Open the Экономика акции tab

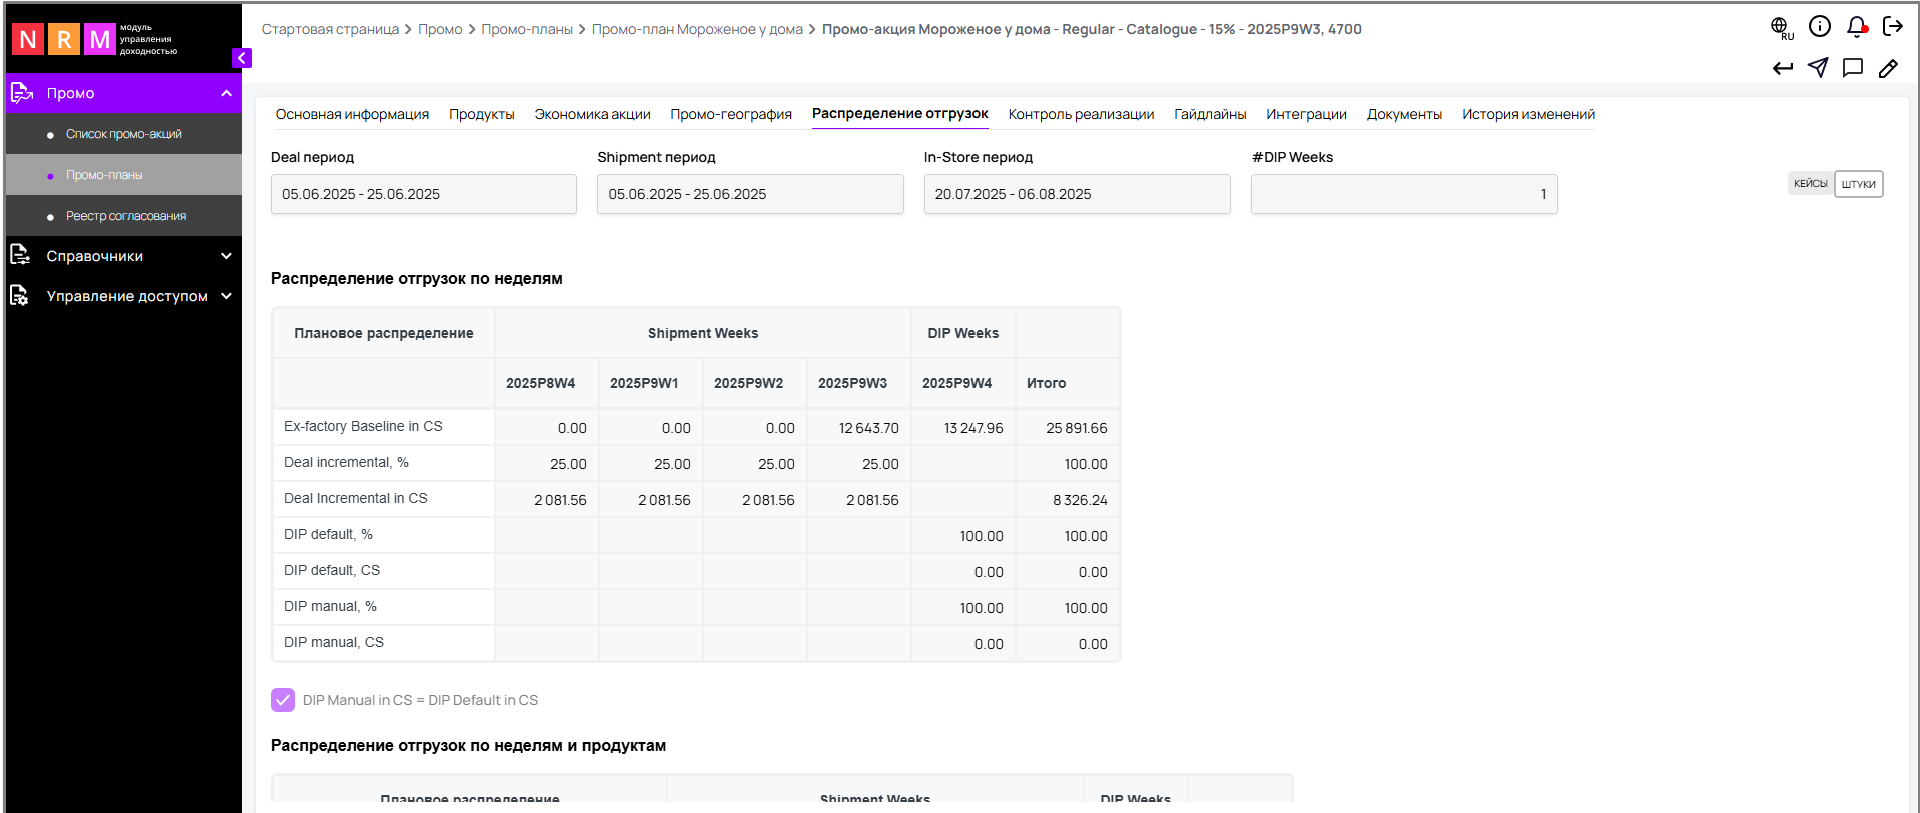(592, 114)
